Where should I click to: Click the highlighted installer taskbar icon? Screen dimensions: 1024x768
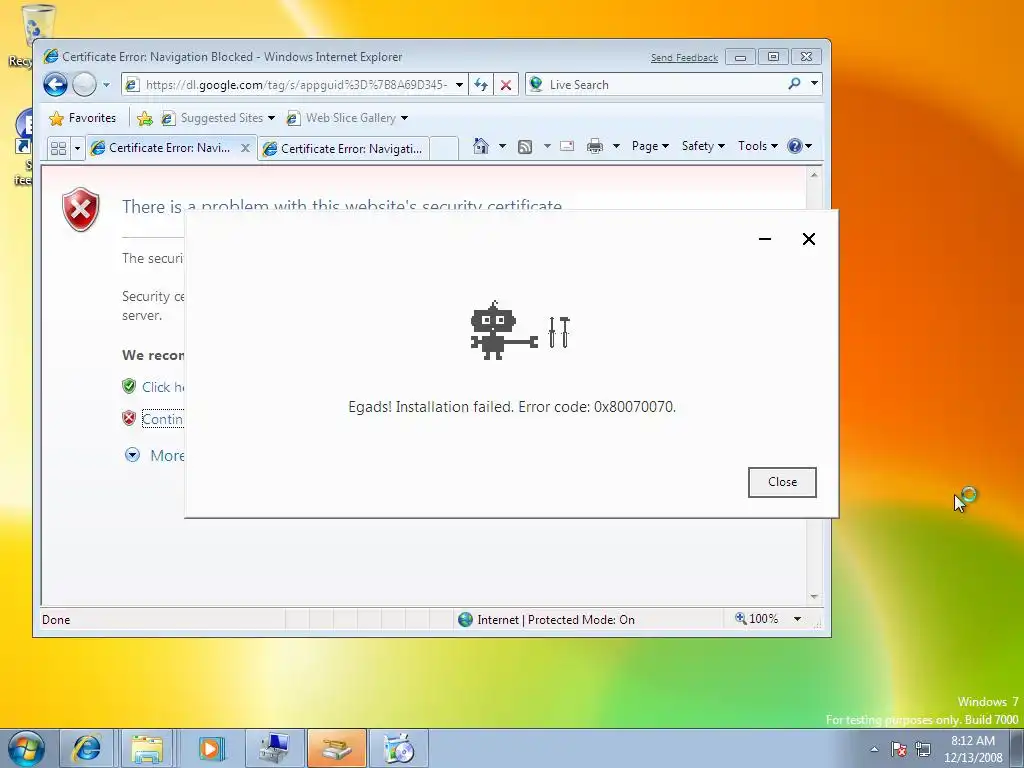point(336,748)
